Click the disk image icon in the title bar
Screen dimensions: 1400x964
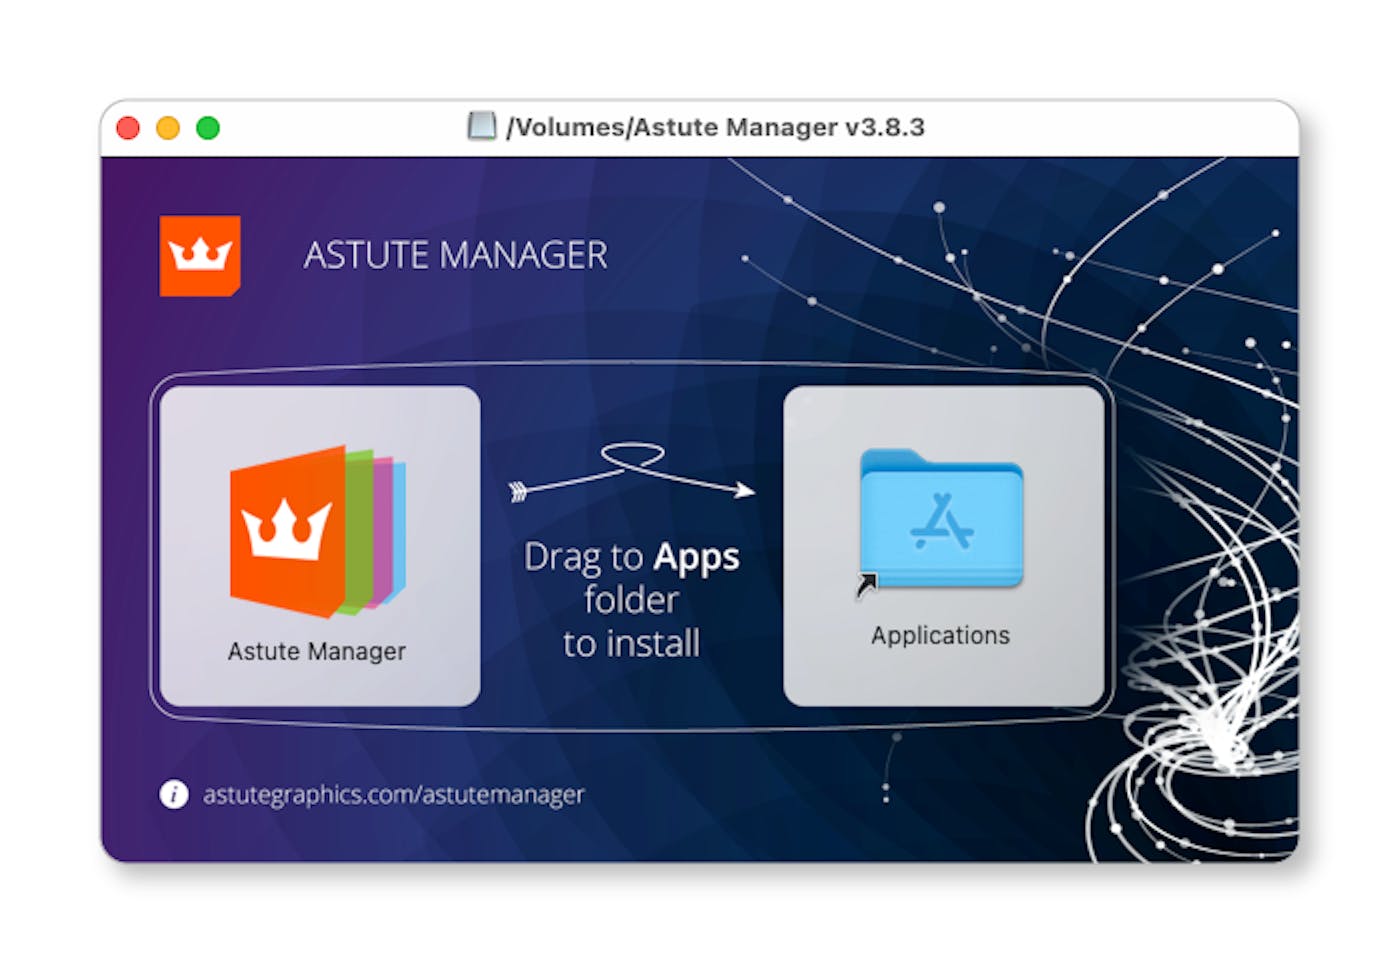[x=483, y=127]
